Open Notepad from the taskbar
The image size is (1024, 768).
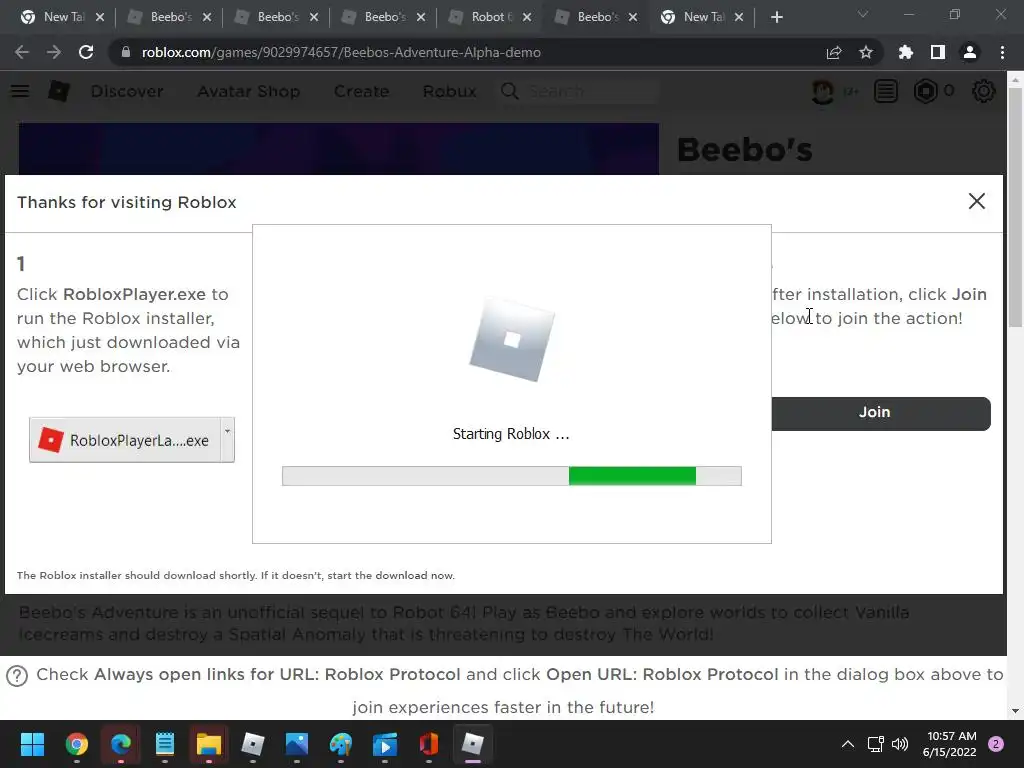pyautogui.click(x=165, y=744)
